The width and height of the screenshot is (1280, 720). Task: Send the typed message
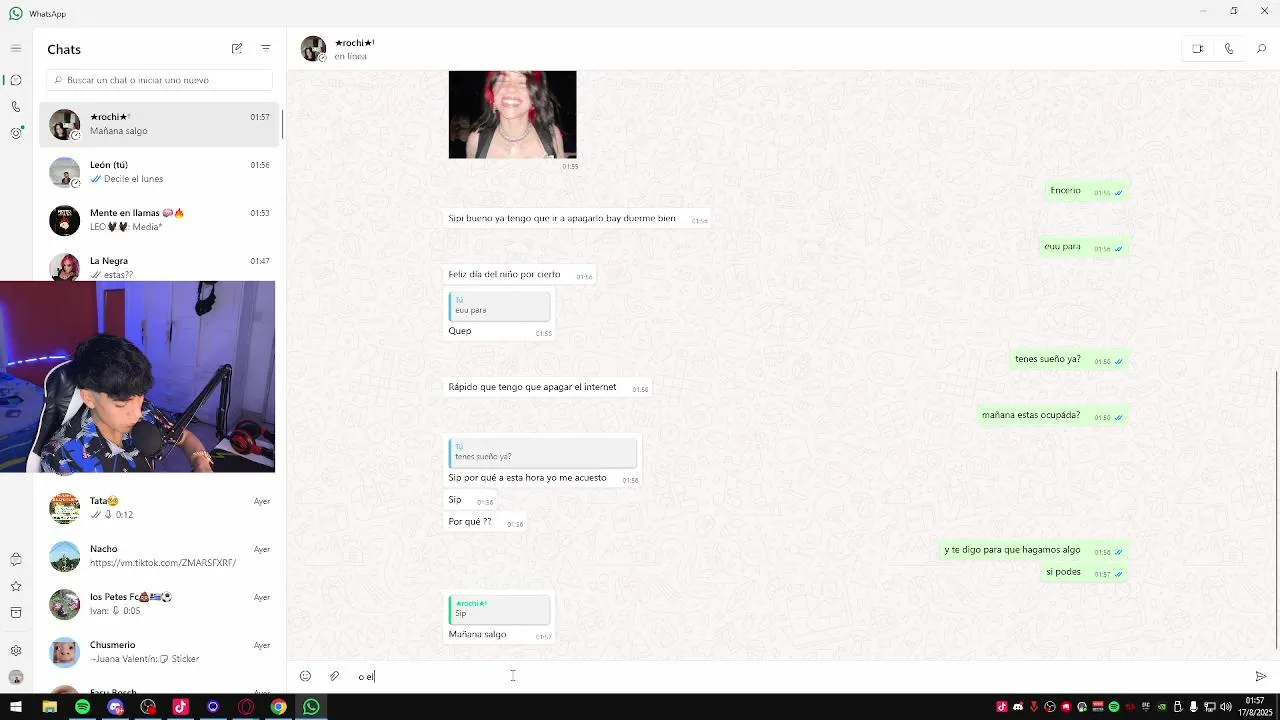point(1260,676)
